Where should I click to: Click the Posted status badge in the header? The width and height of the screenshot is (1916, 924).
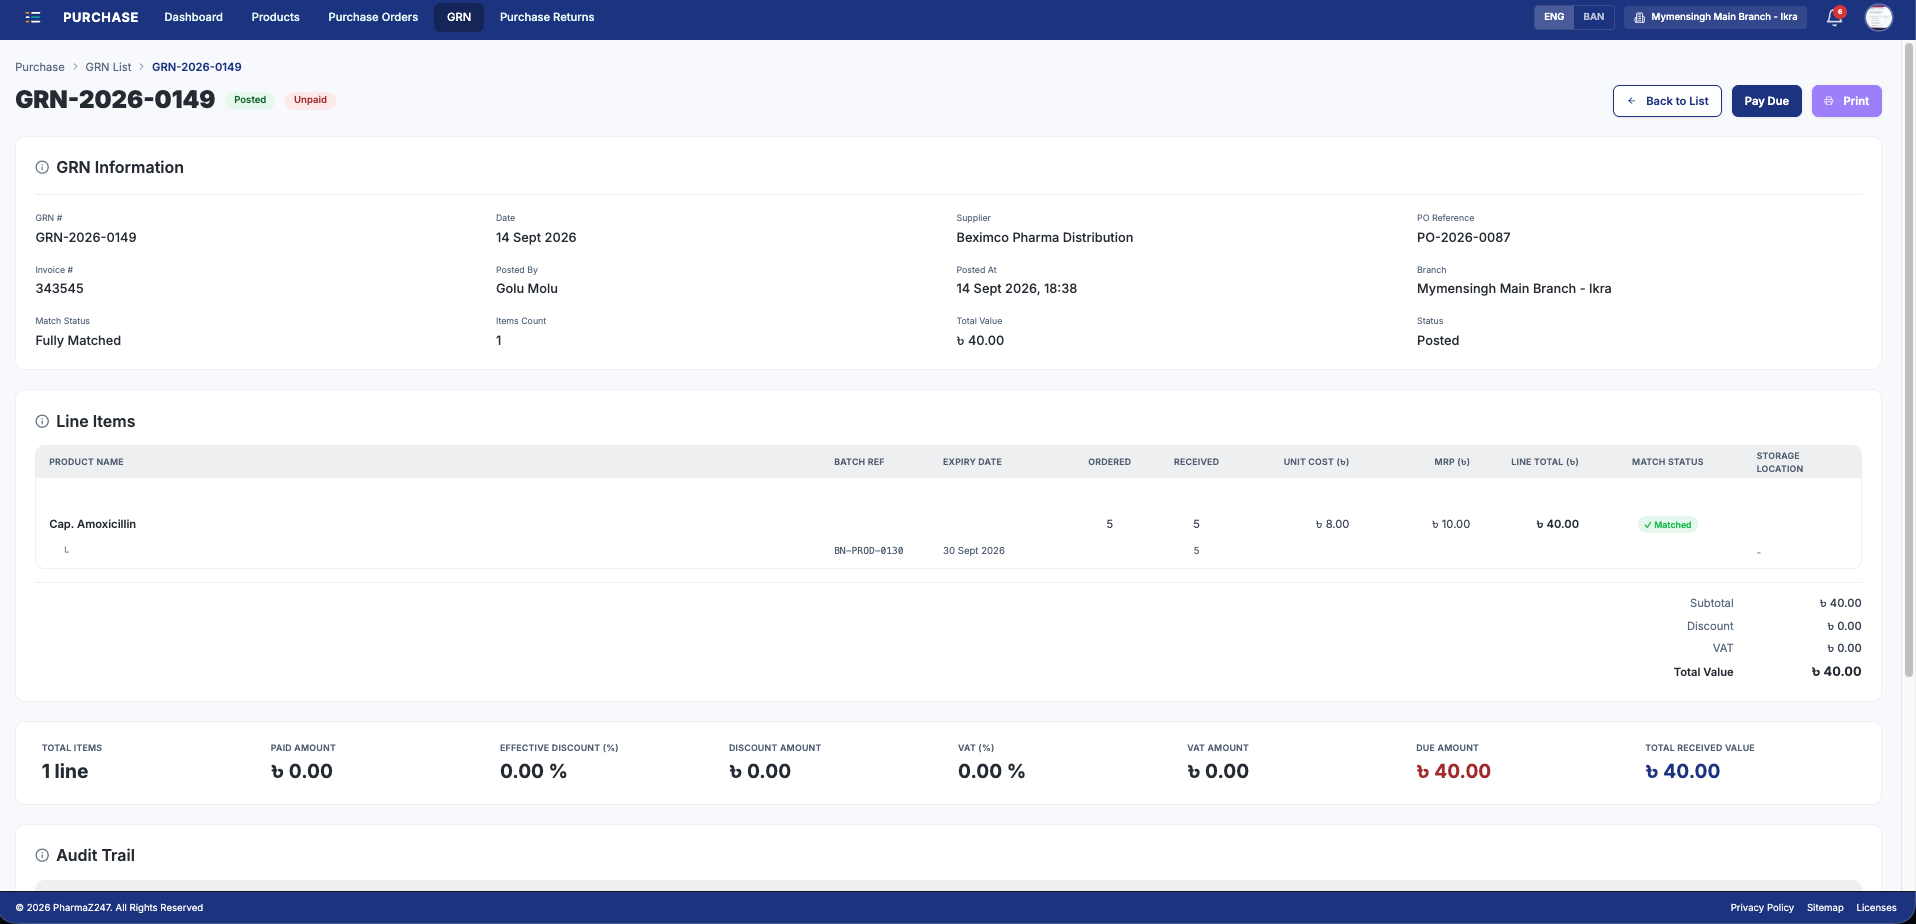pos(250,100)
